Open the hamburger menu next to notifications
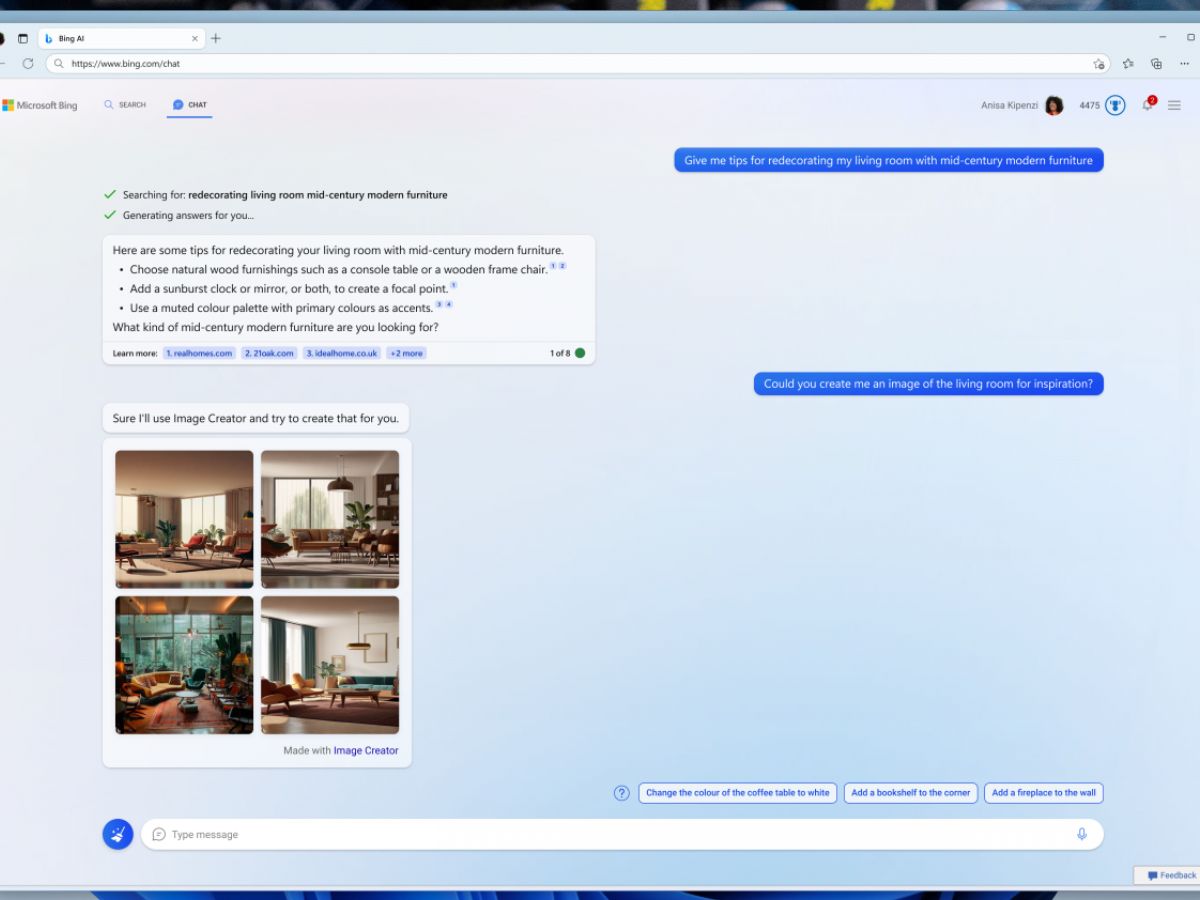The width and height of the screenshot is (1200, 900). [x=1174, y=105]
